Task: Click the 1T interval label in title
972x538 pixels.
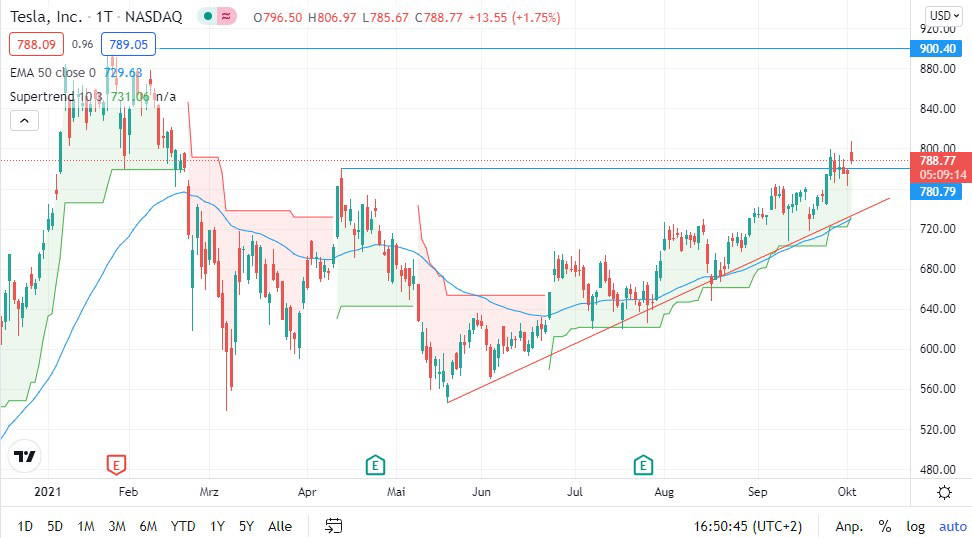Action: coord(105,17)
